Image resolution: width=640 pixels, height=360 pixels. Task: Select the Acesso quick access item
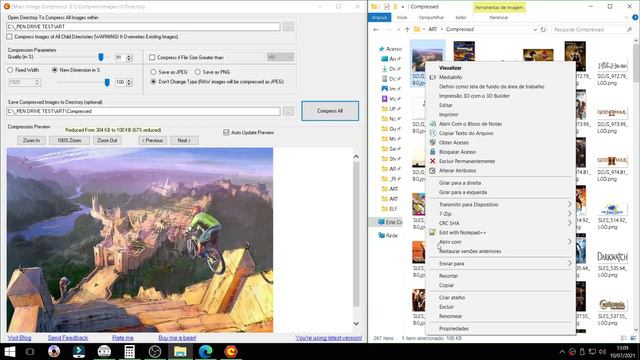[x=390, y=49]
